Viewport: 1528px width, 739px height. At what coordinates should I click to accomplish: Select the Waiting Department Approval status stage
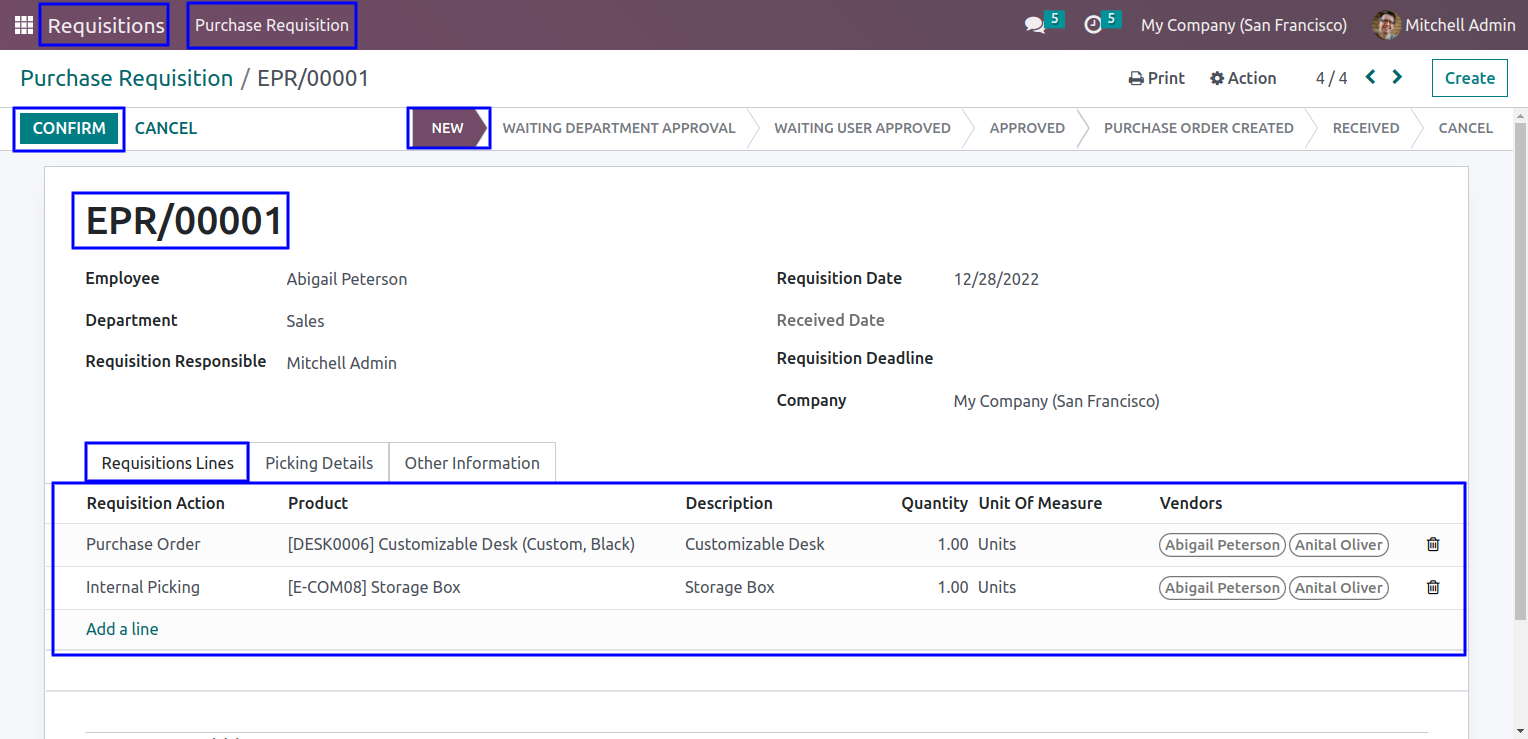pos(619,128)
